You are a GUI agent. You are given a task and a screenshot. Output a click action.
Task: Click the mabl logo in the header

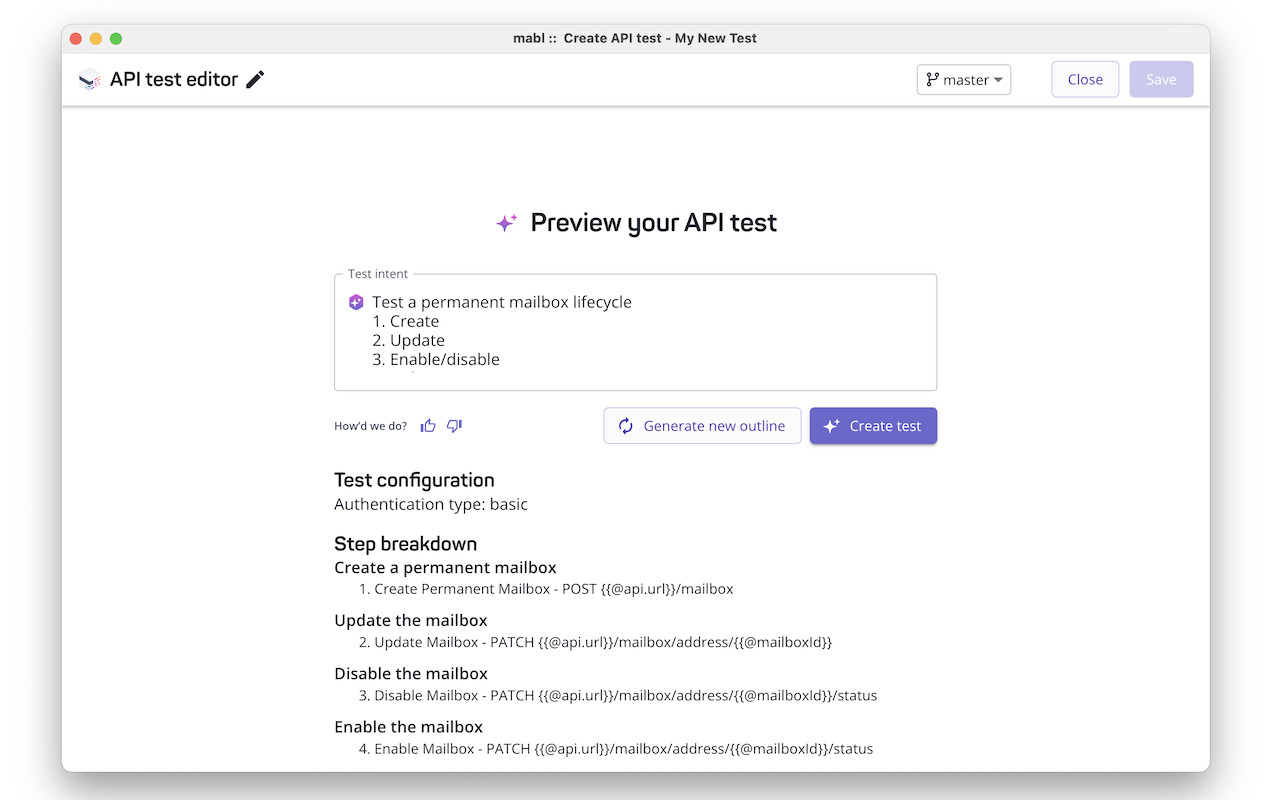[88, 79]
